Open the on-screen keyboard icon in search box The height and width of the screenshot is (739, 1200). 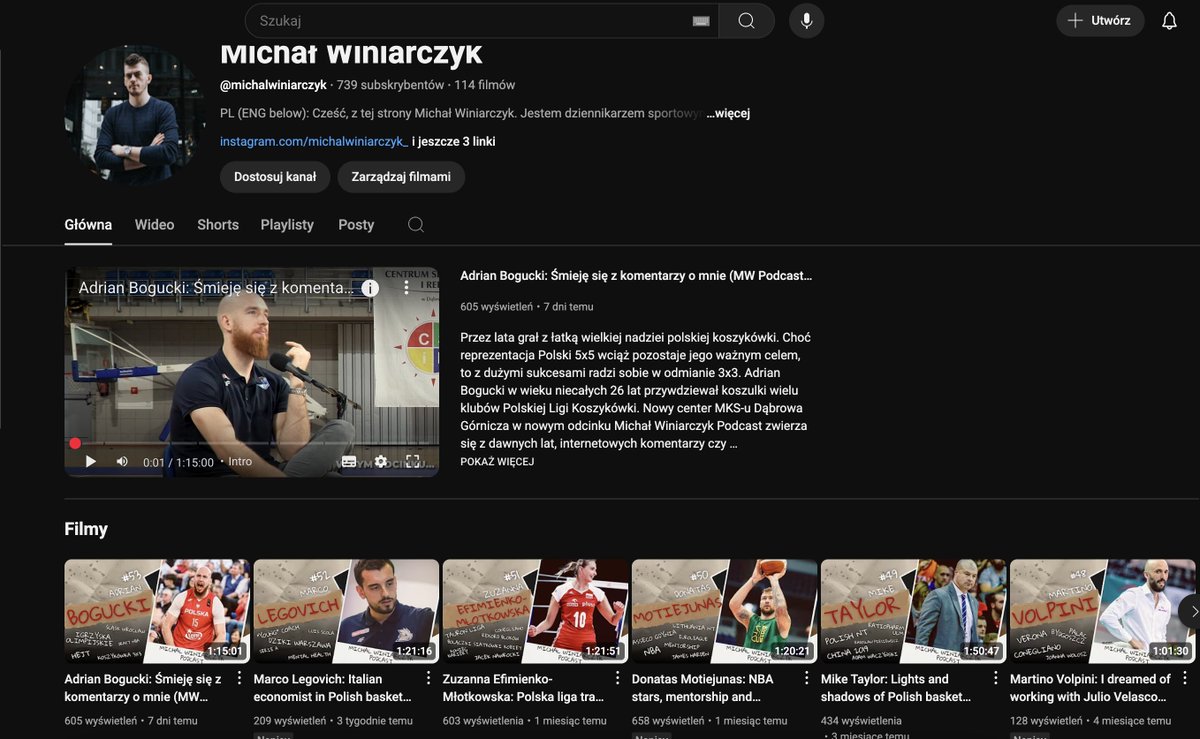click(701, 21)
